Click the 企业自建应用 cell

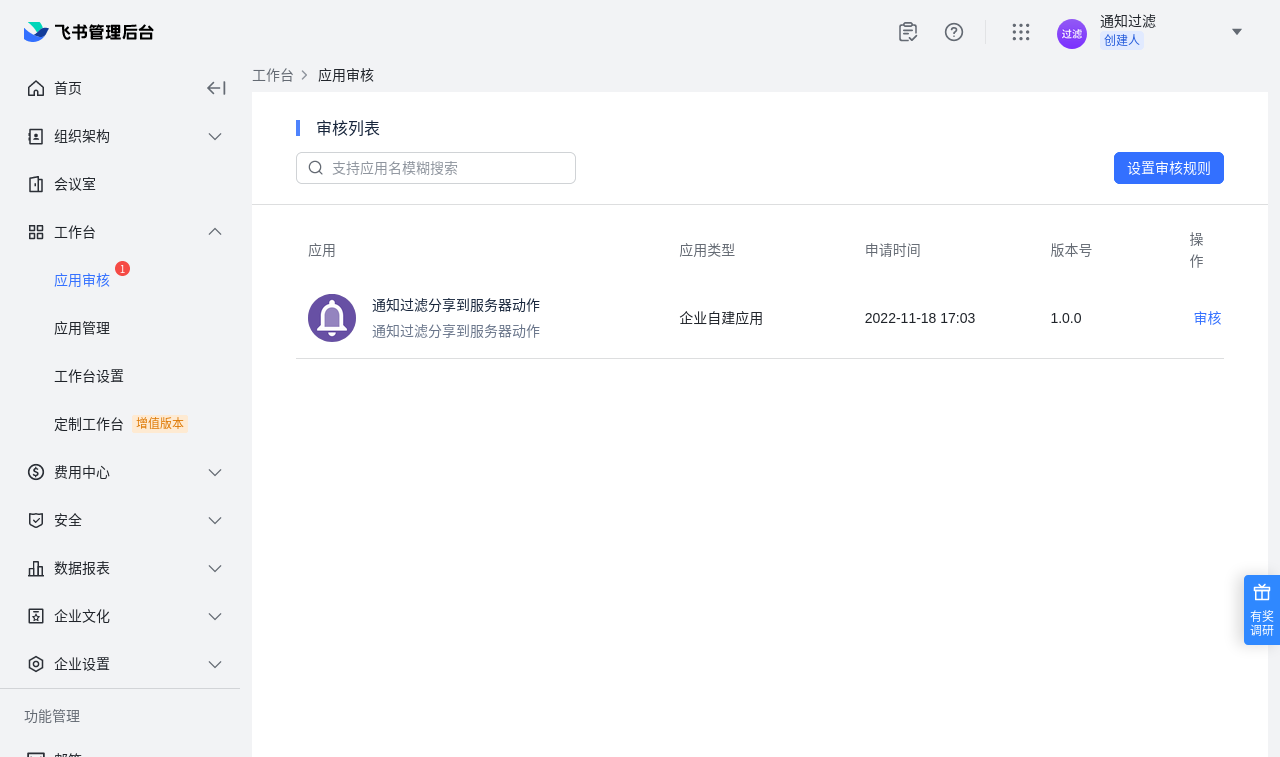[721, 318]
